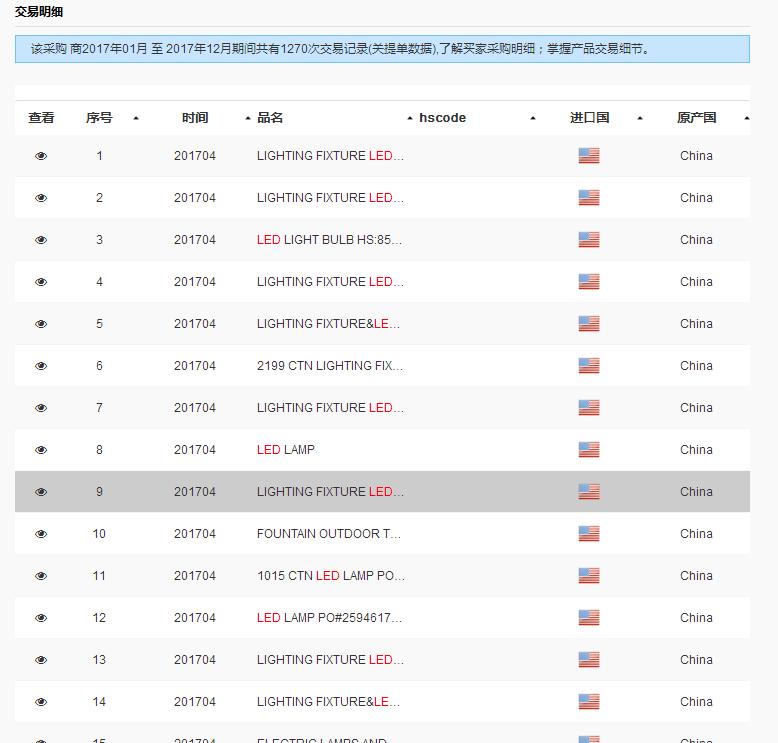Open the FOUNTAIN OUTDOOR product name entry
This screenshot has width=778, height=743.
pos(329,534)
